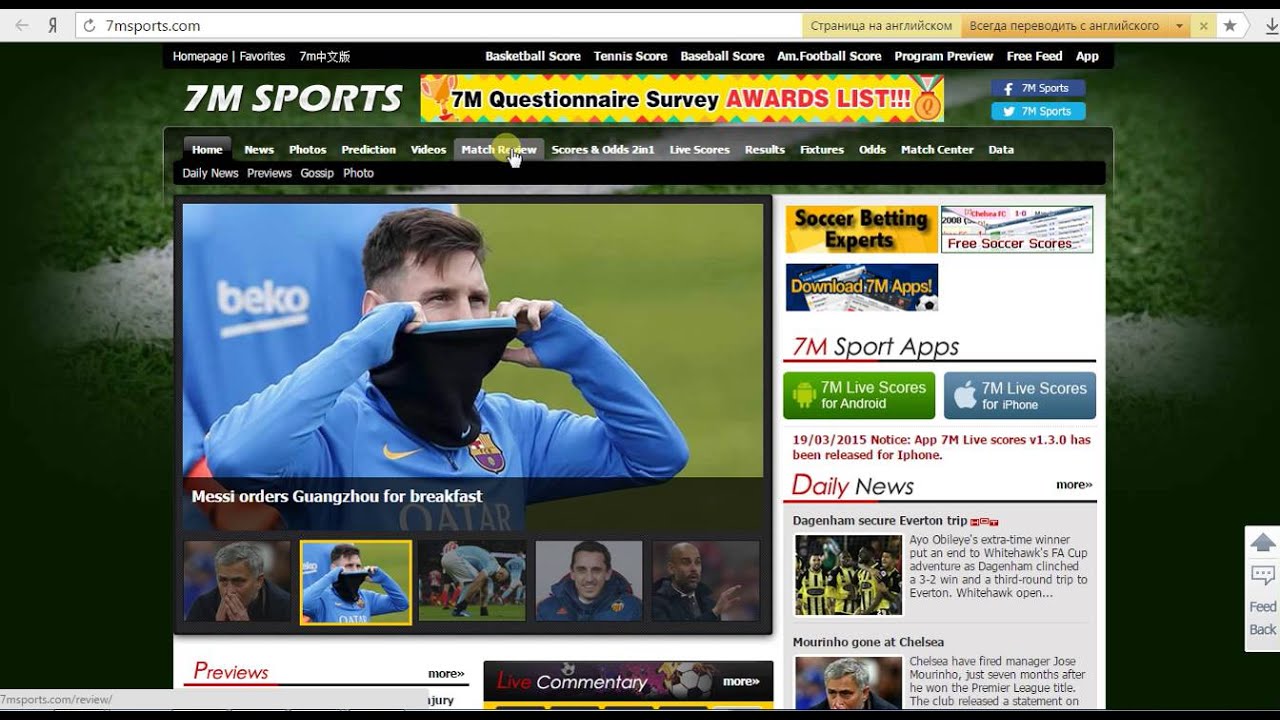Click 'more»' next to Previews
1280x720 pixels.
(446, 673)
